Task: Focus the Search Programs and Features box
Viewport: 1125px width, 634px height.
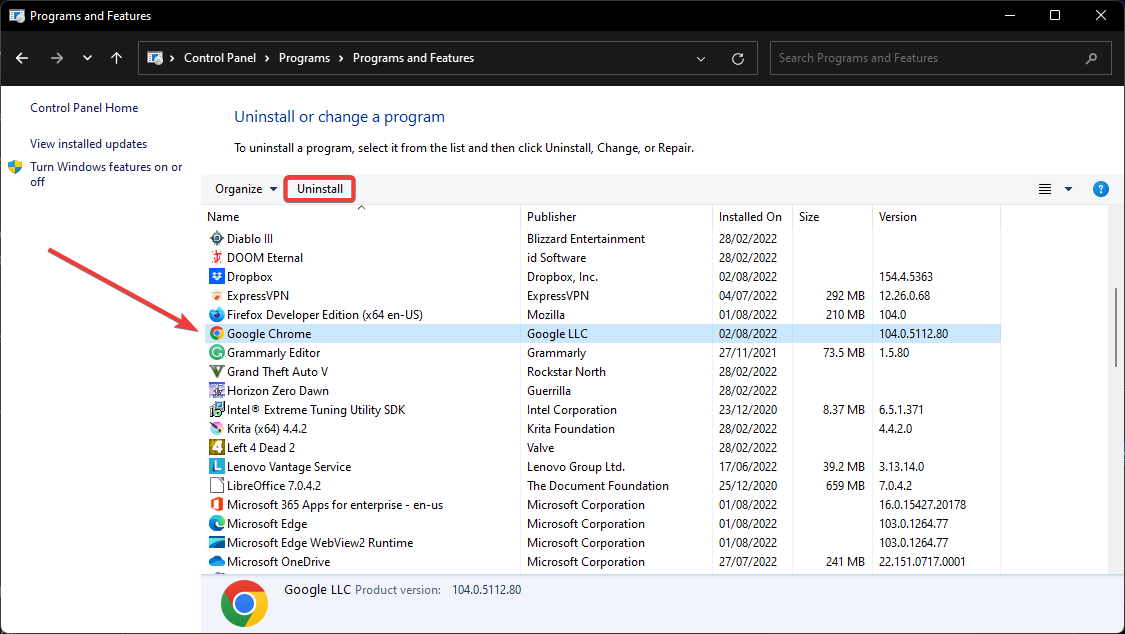Action: [x=941, y=58]
